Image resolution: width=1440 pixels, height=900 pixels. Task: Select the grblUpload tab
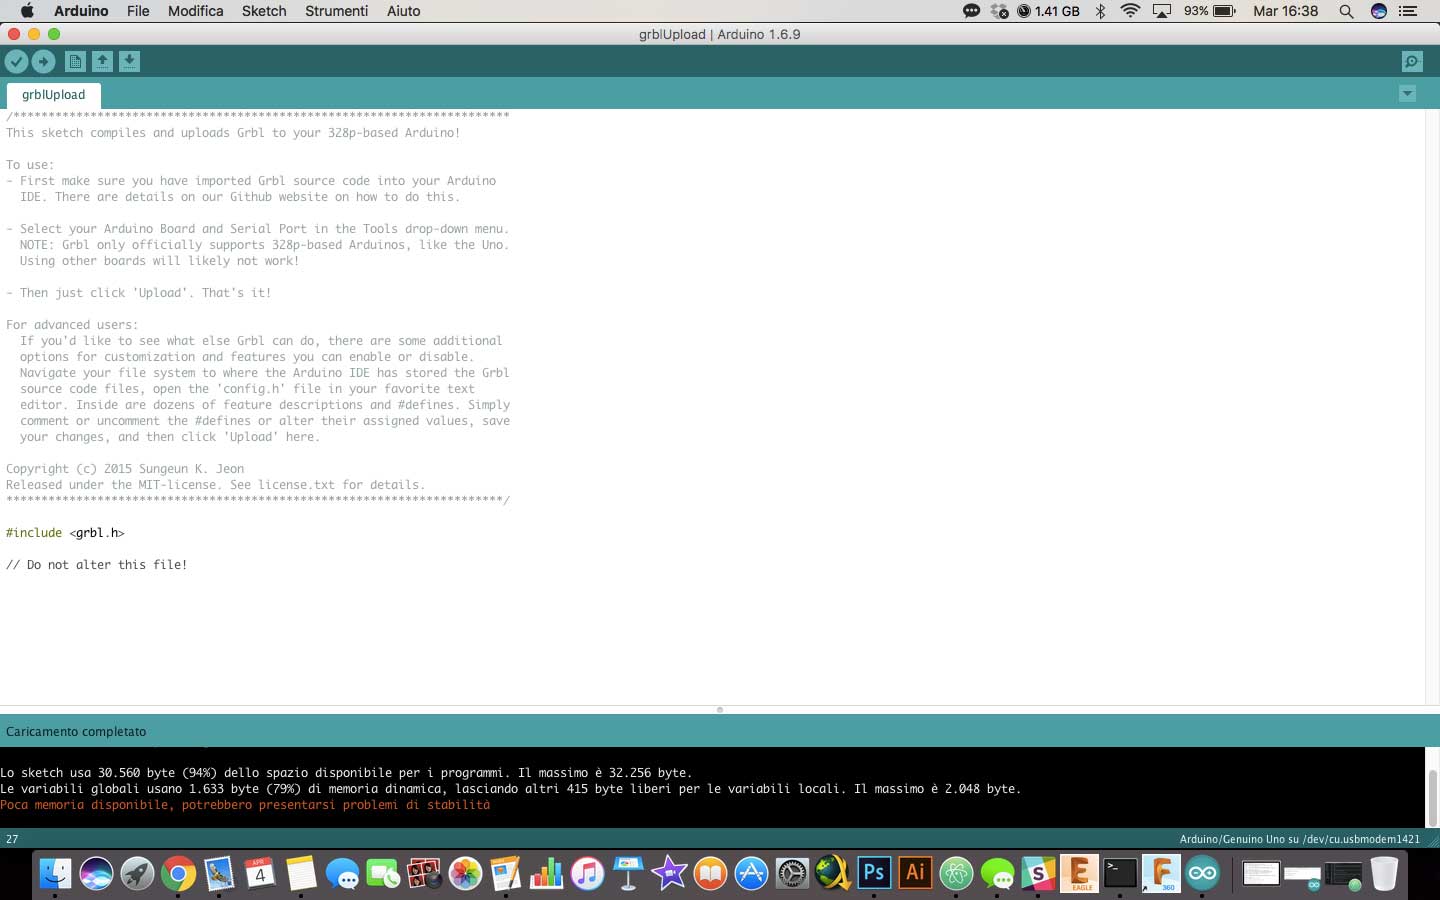tap(53, 95)
